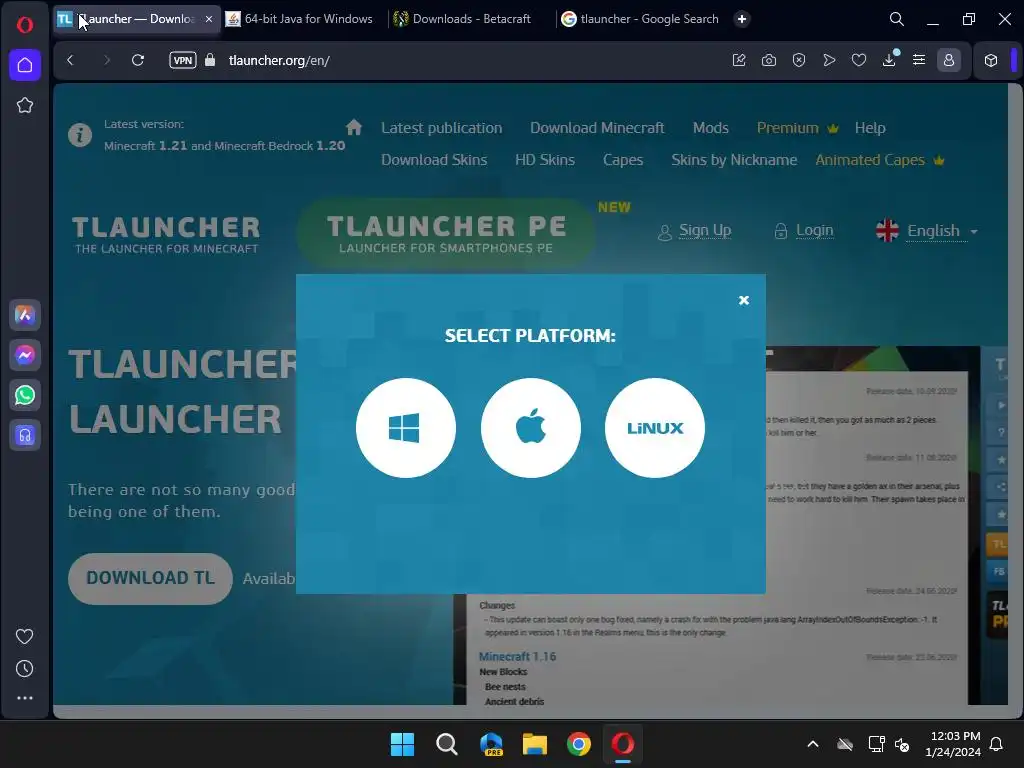Screen dimensions: 1024x768
Task: Open File Explorer from taskbar
Action: pos(535,744)
